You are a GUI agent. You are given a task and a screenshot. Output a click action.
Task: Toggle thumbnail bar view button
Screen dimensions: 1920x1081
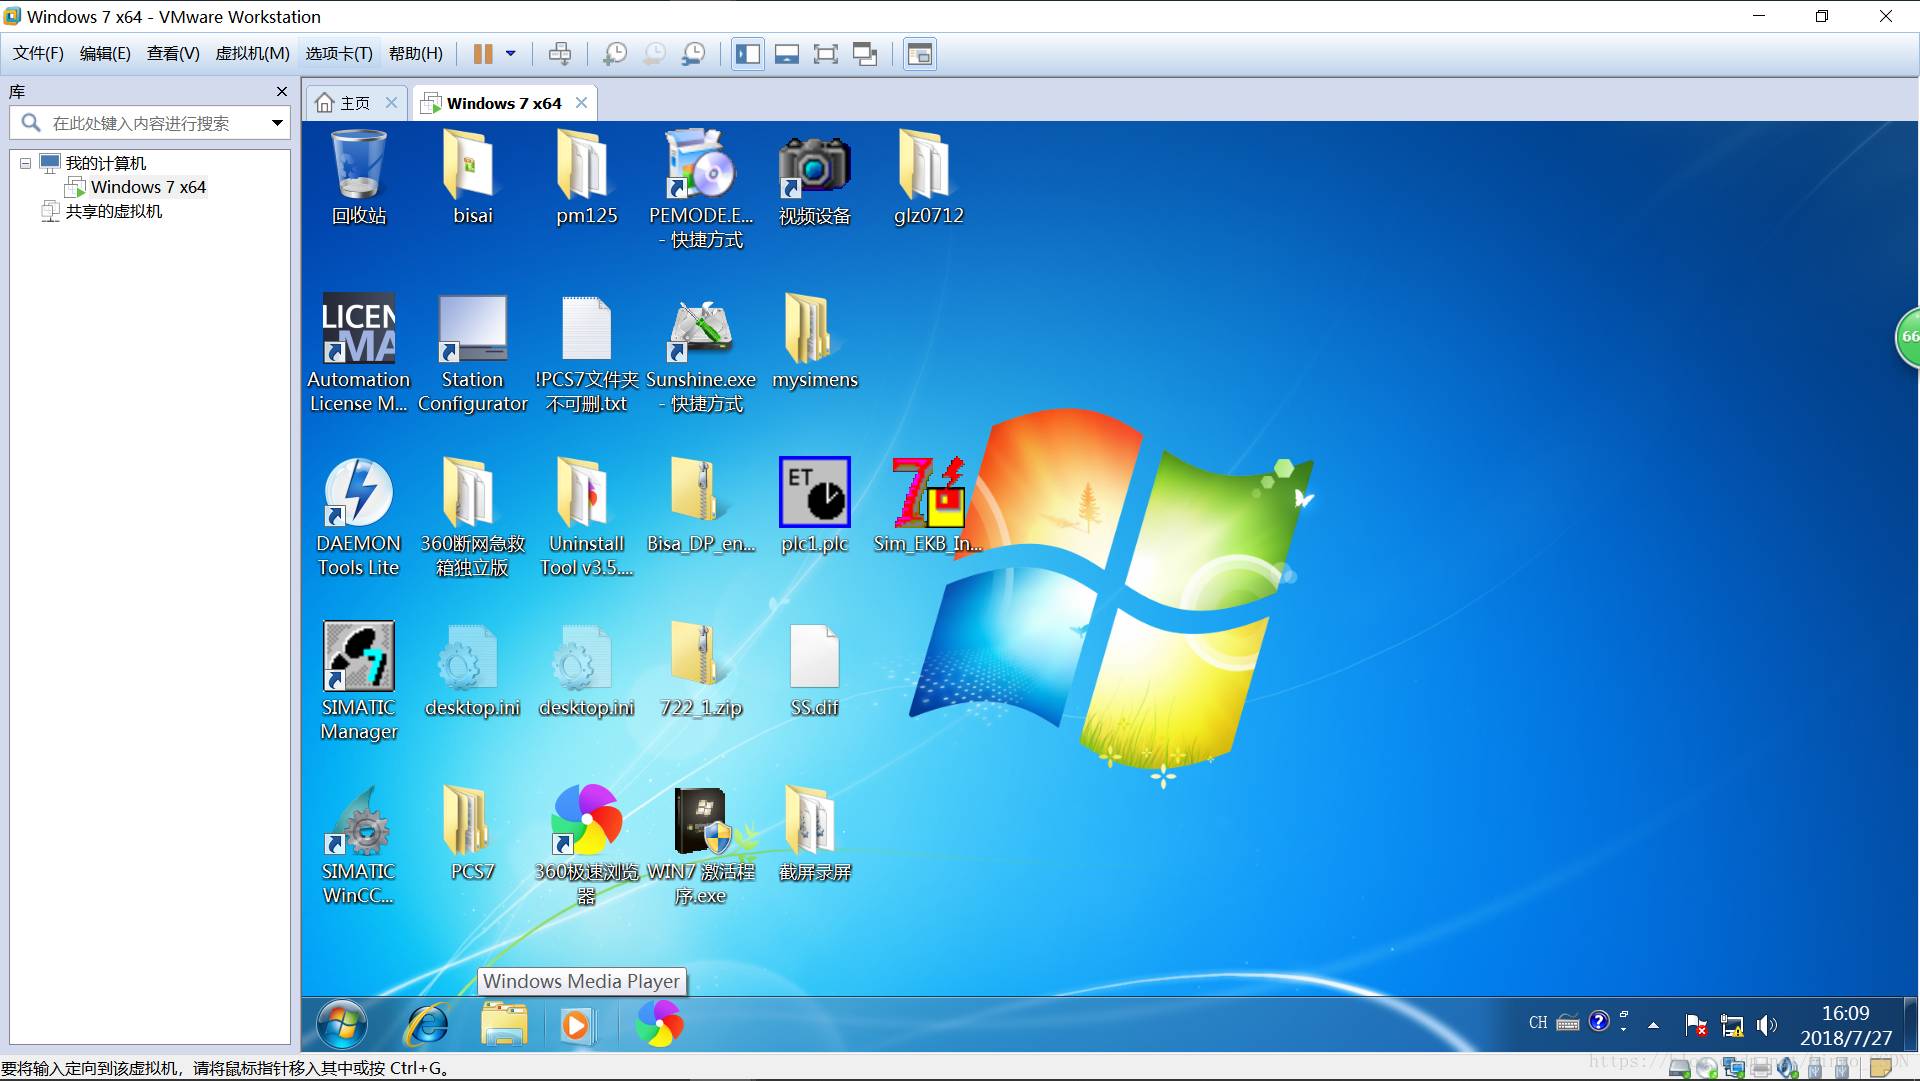tap(787, 54)
